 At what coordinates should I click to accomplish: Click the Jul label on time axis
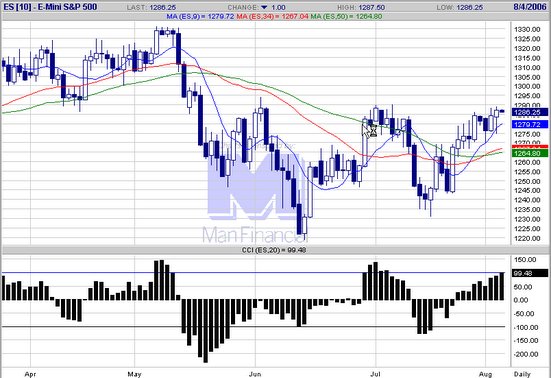[x=376, y=374]
